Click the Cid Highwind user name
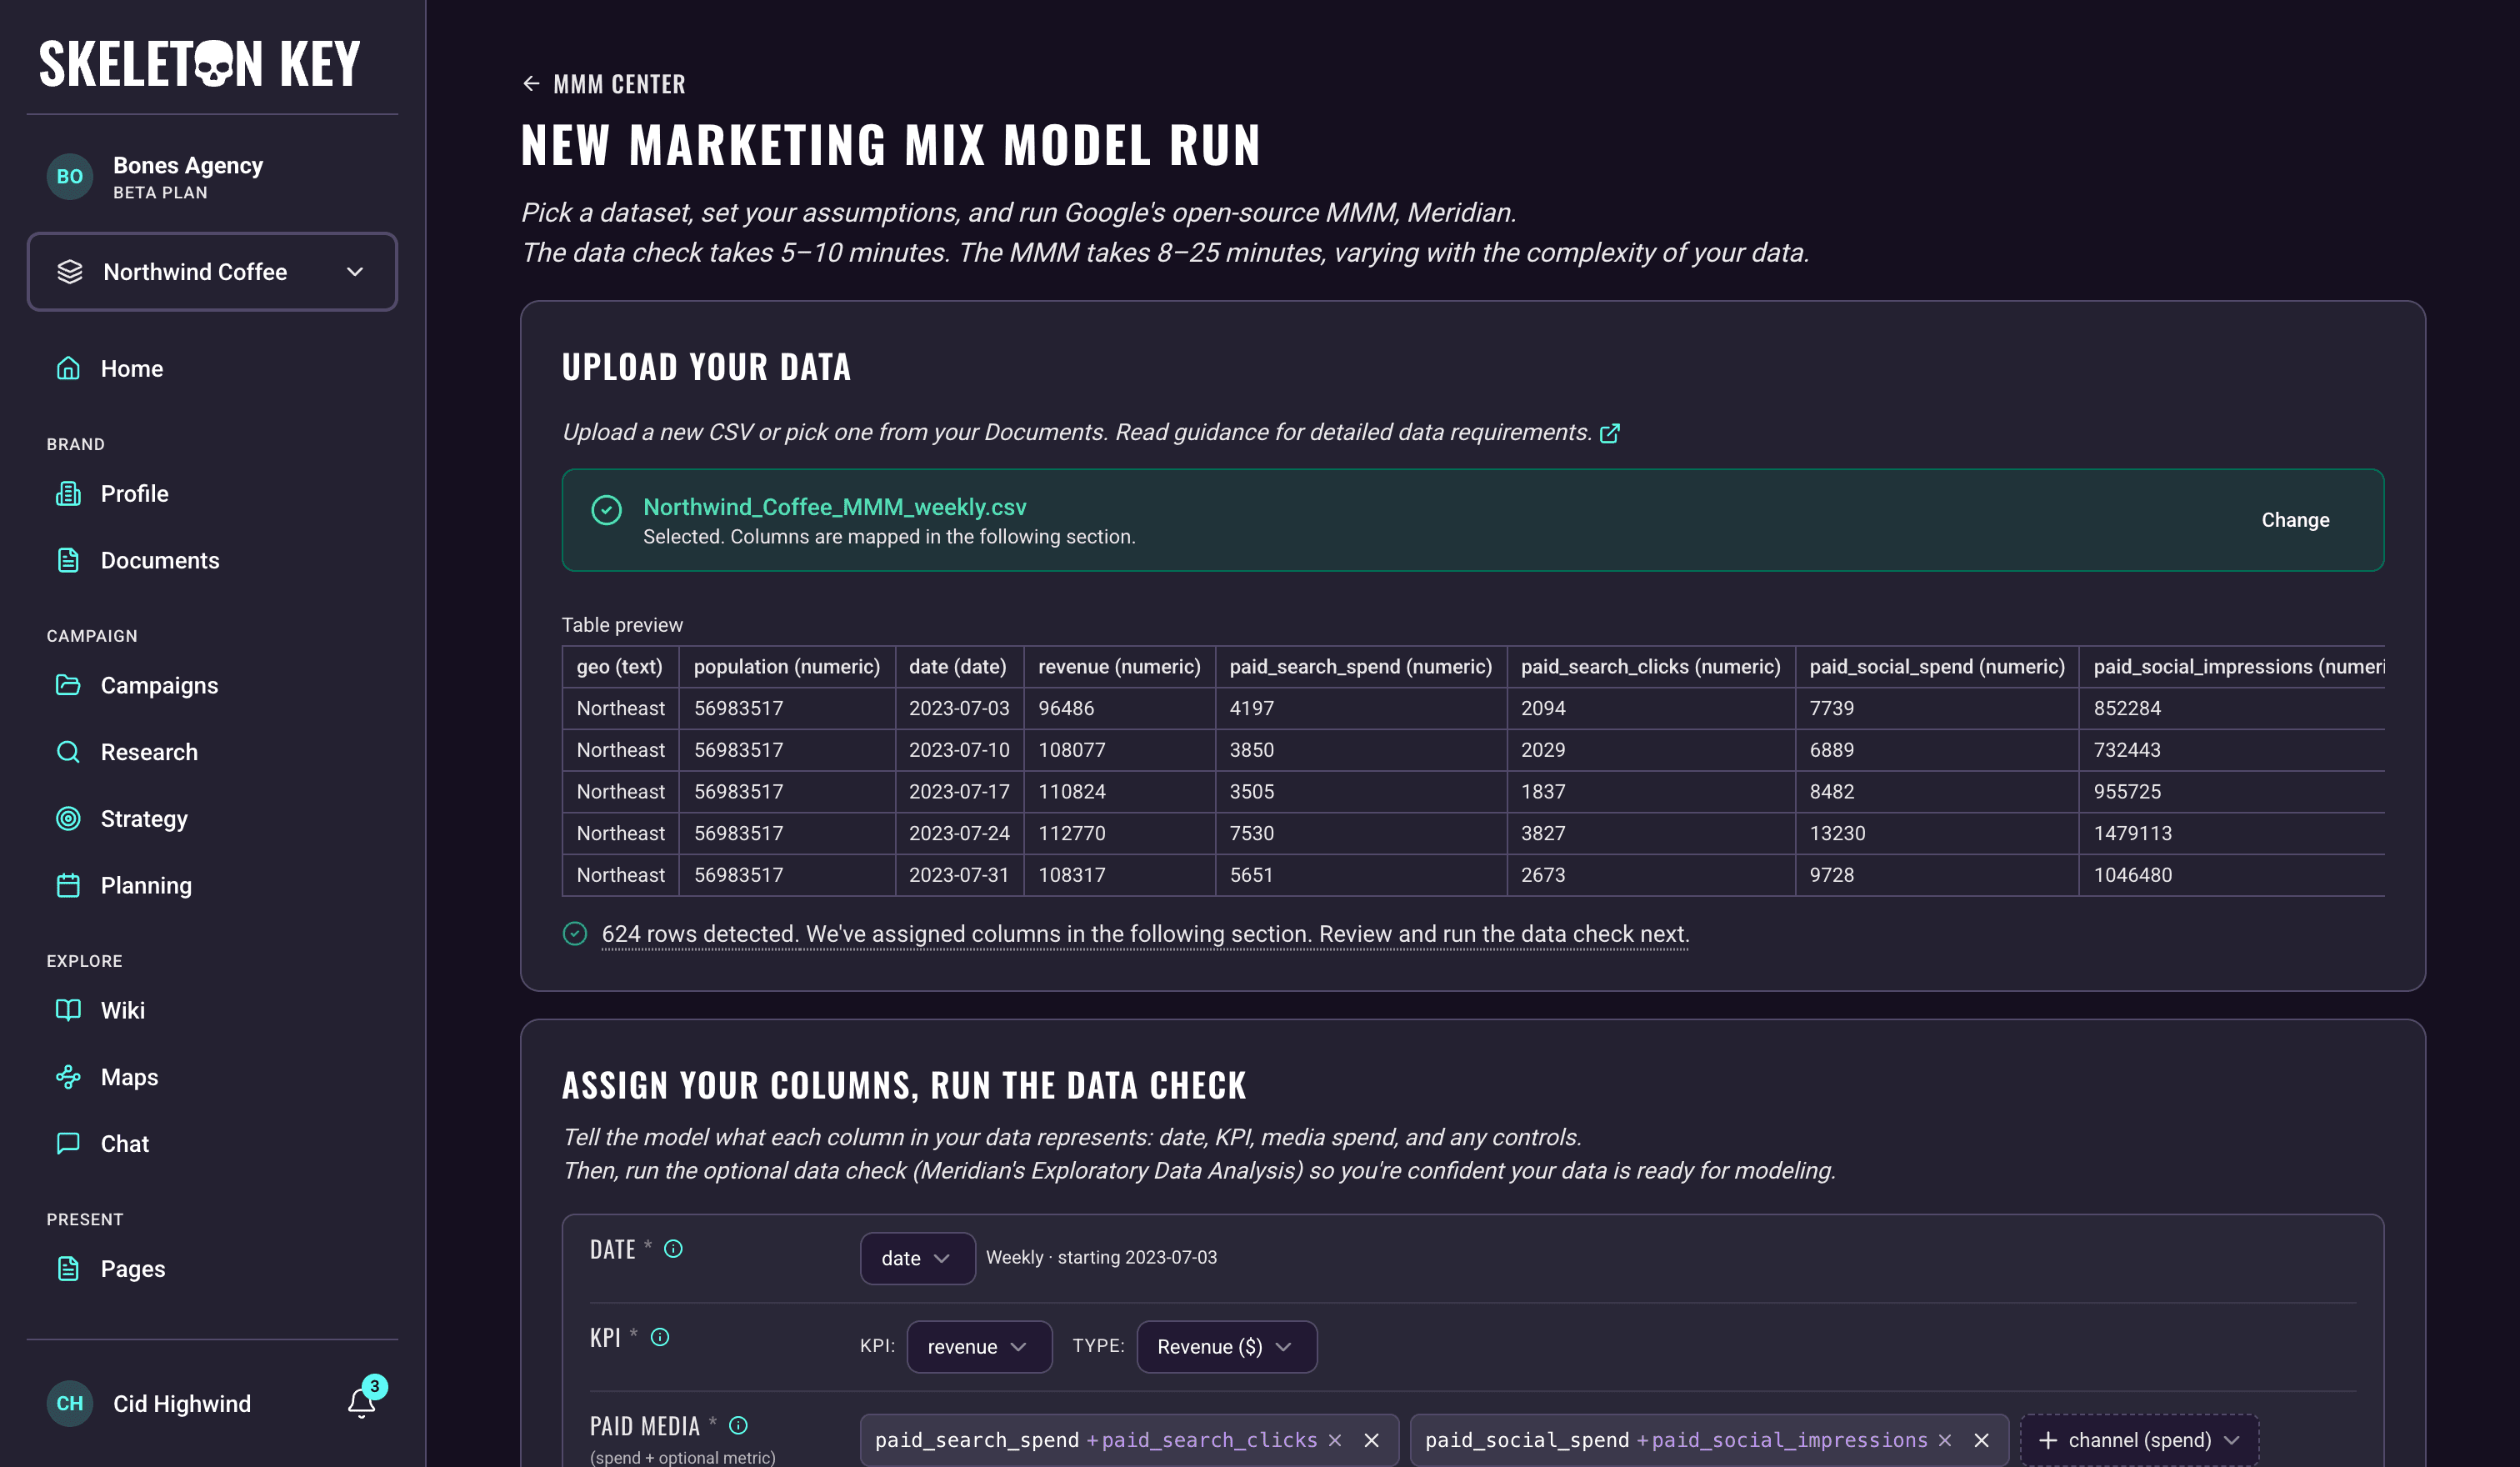Screen dimensions: 2520x1467 tap(182, 1404)
